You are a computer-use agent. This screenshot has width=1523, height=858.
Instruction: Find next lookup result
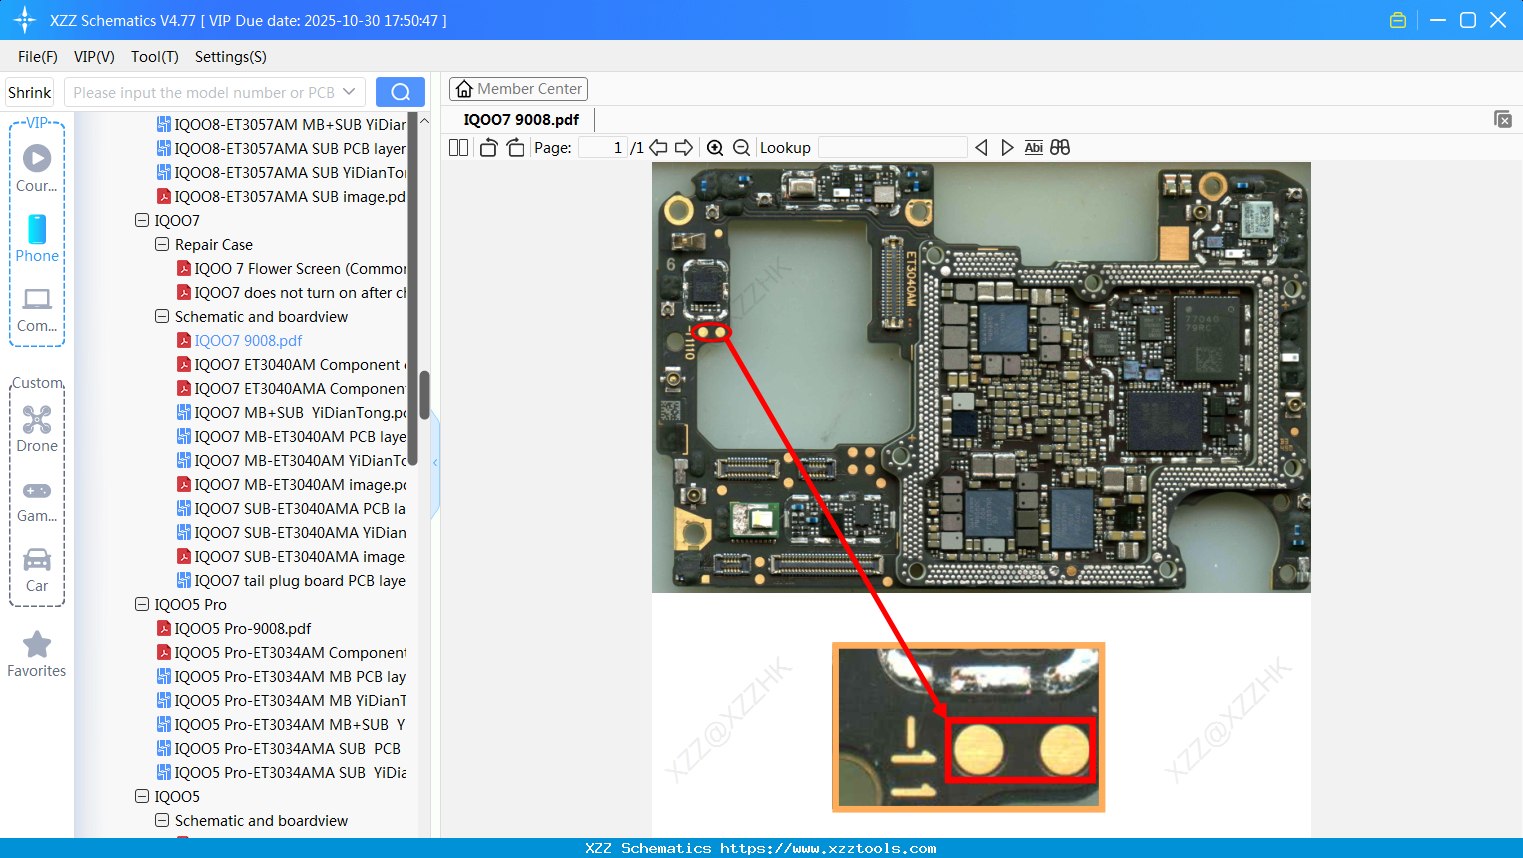[x=1007, y=147]
